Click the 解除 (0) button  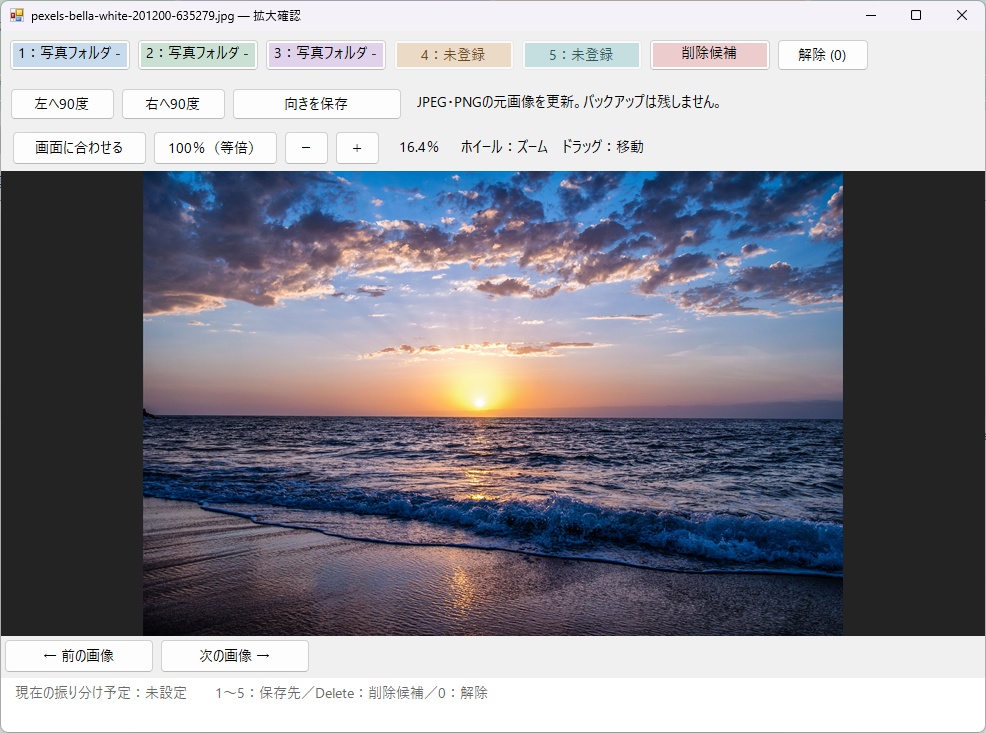pos(823,55)
